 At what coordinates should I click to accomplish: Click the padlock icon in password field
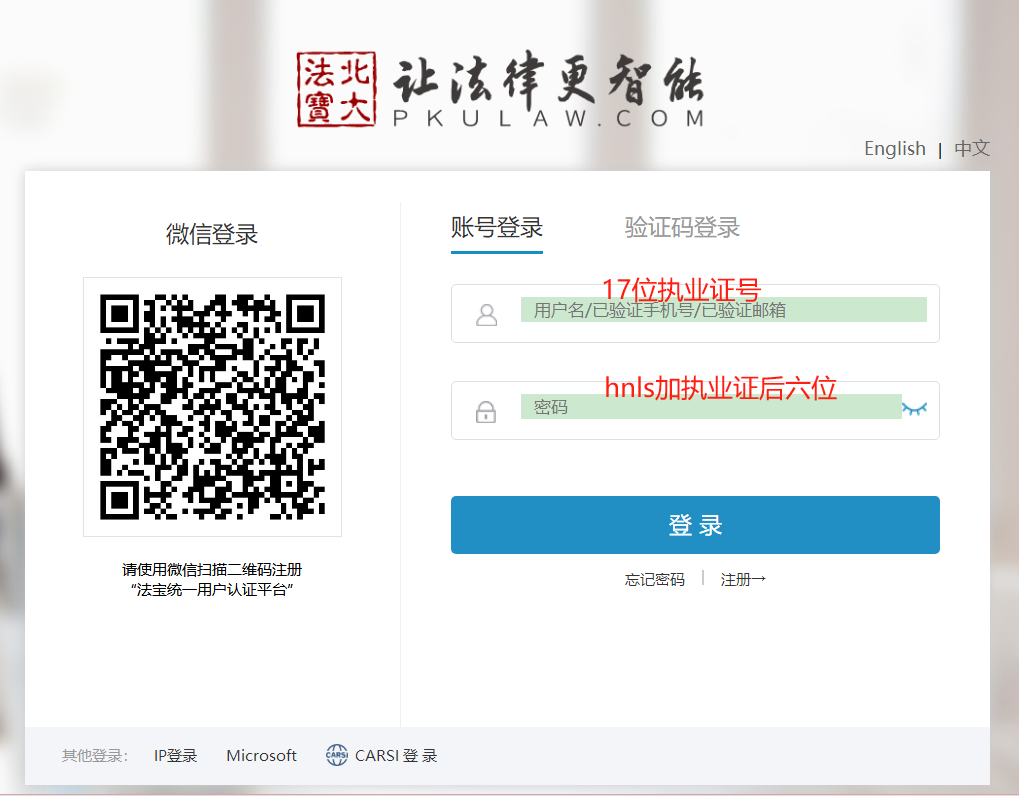(486, 411)
